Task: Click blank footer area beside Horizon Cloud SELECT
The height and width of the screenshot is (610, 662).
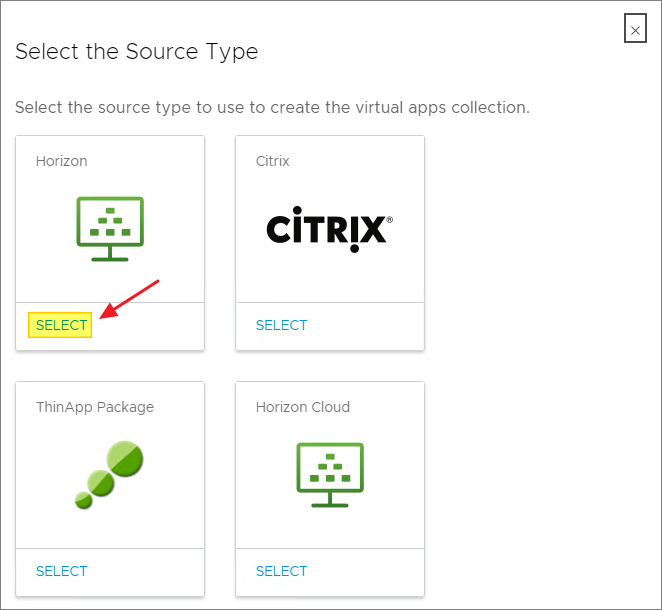Action: pyautogui.click(x=370, y=572)
